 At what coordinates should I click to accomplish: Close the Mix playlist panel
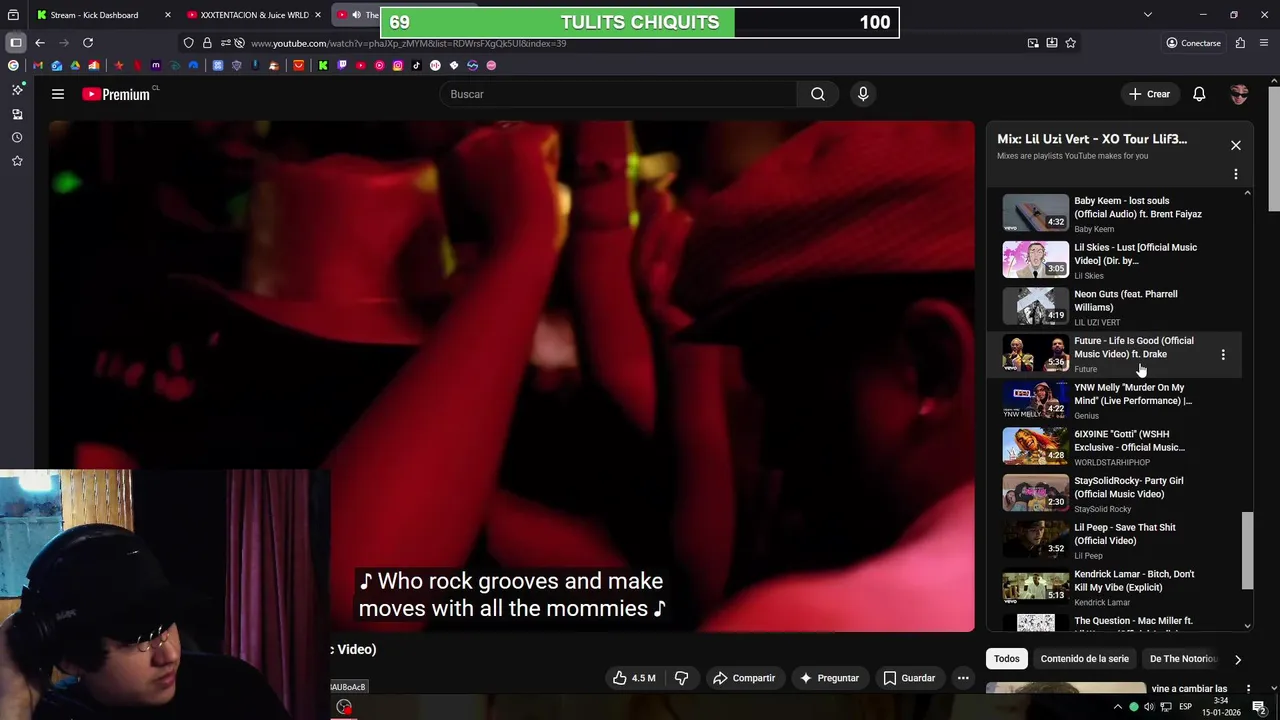[x=1236, y=145]
